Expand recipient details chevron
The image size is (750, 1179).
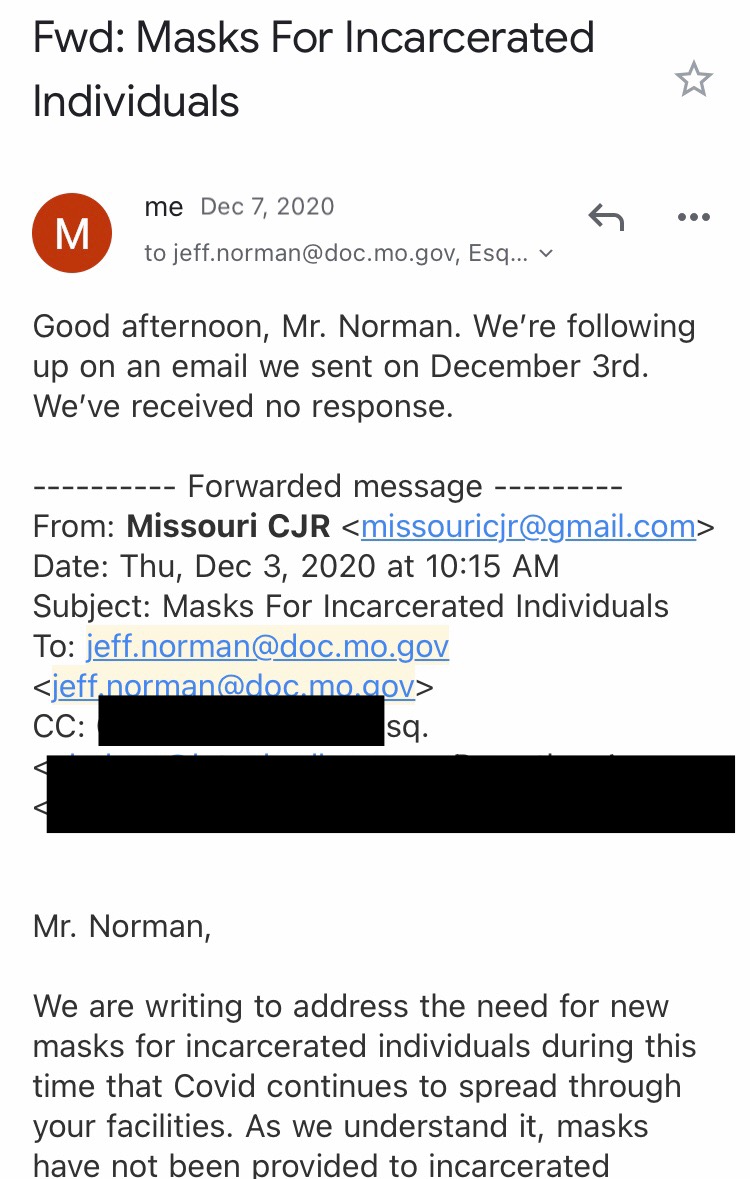[x=547, y=253]
